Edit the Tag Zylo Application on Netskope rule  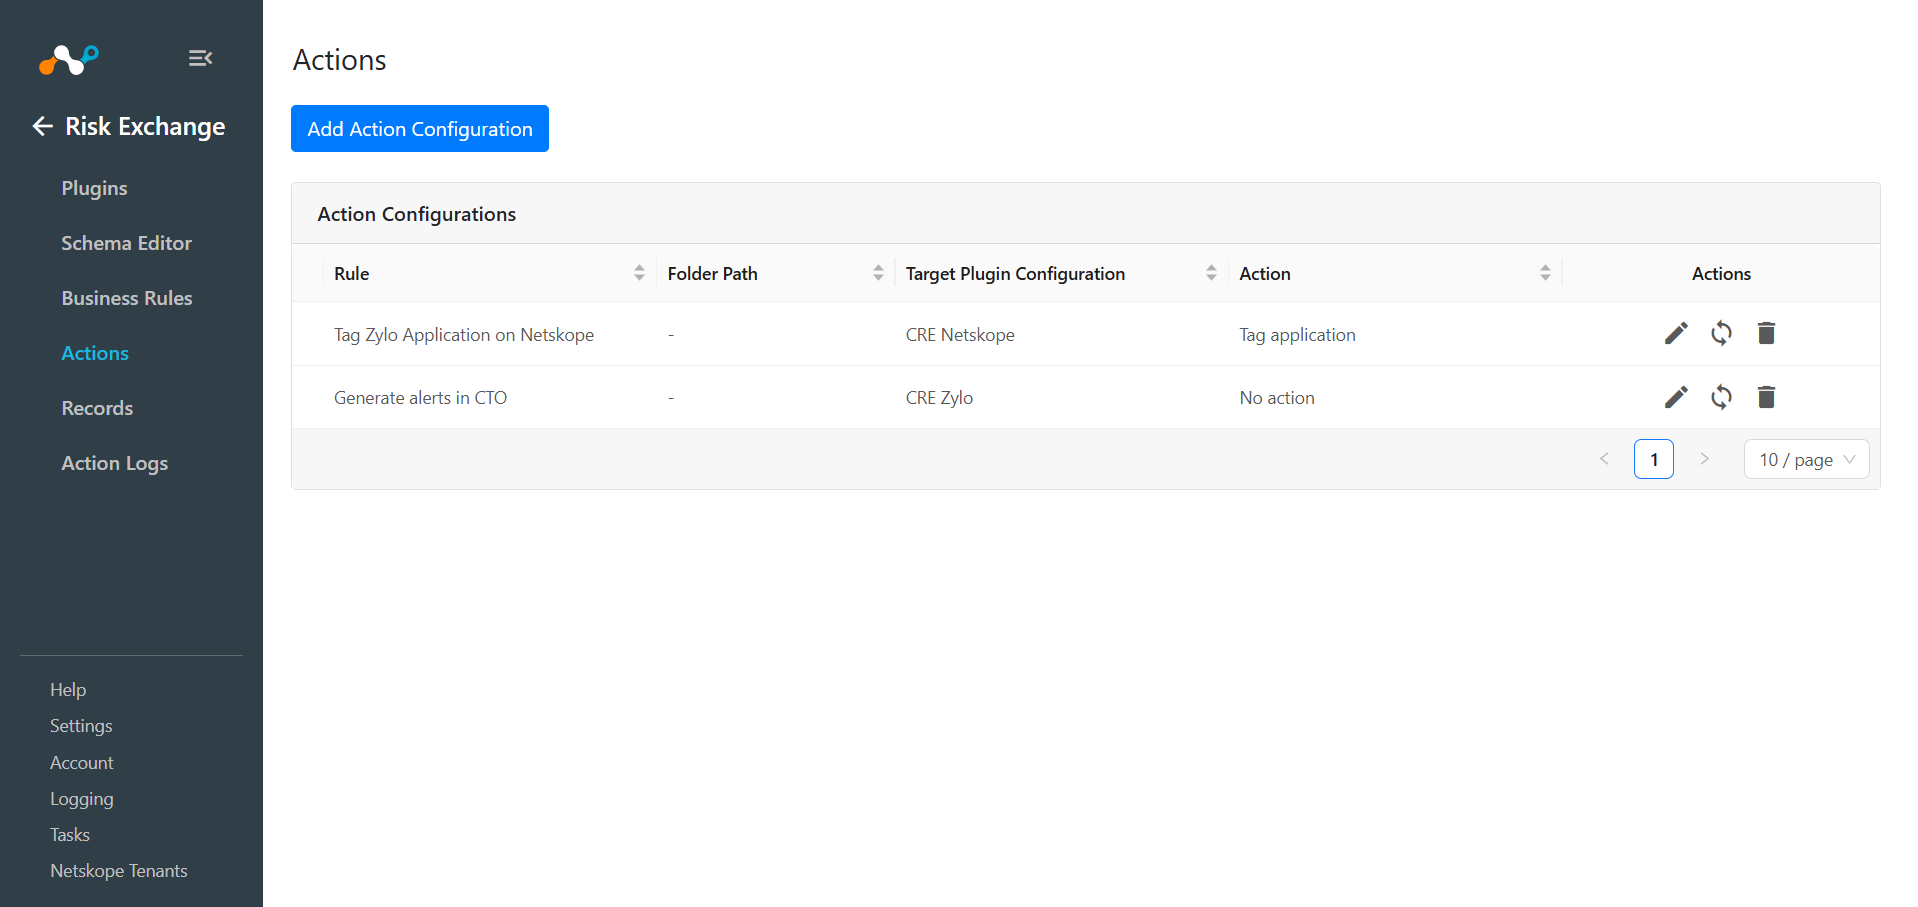1676,333
